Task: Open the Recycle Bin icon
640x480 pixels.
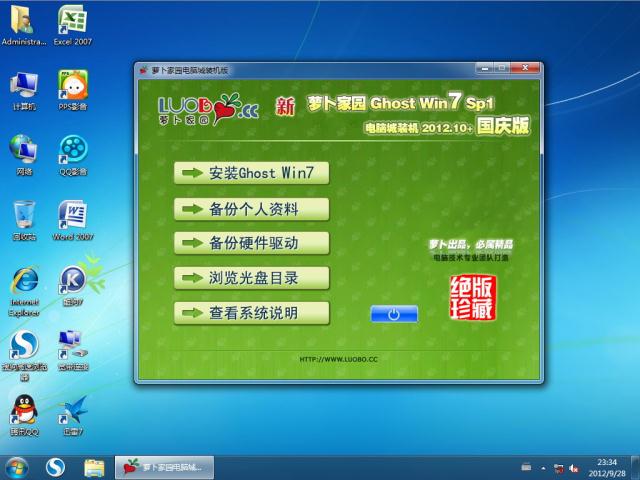Action: point(24,220)
